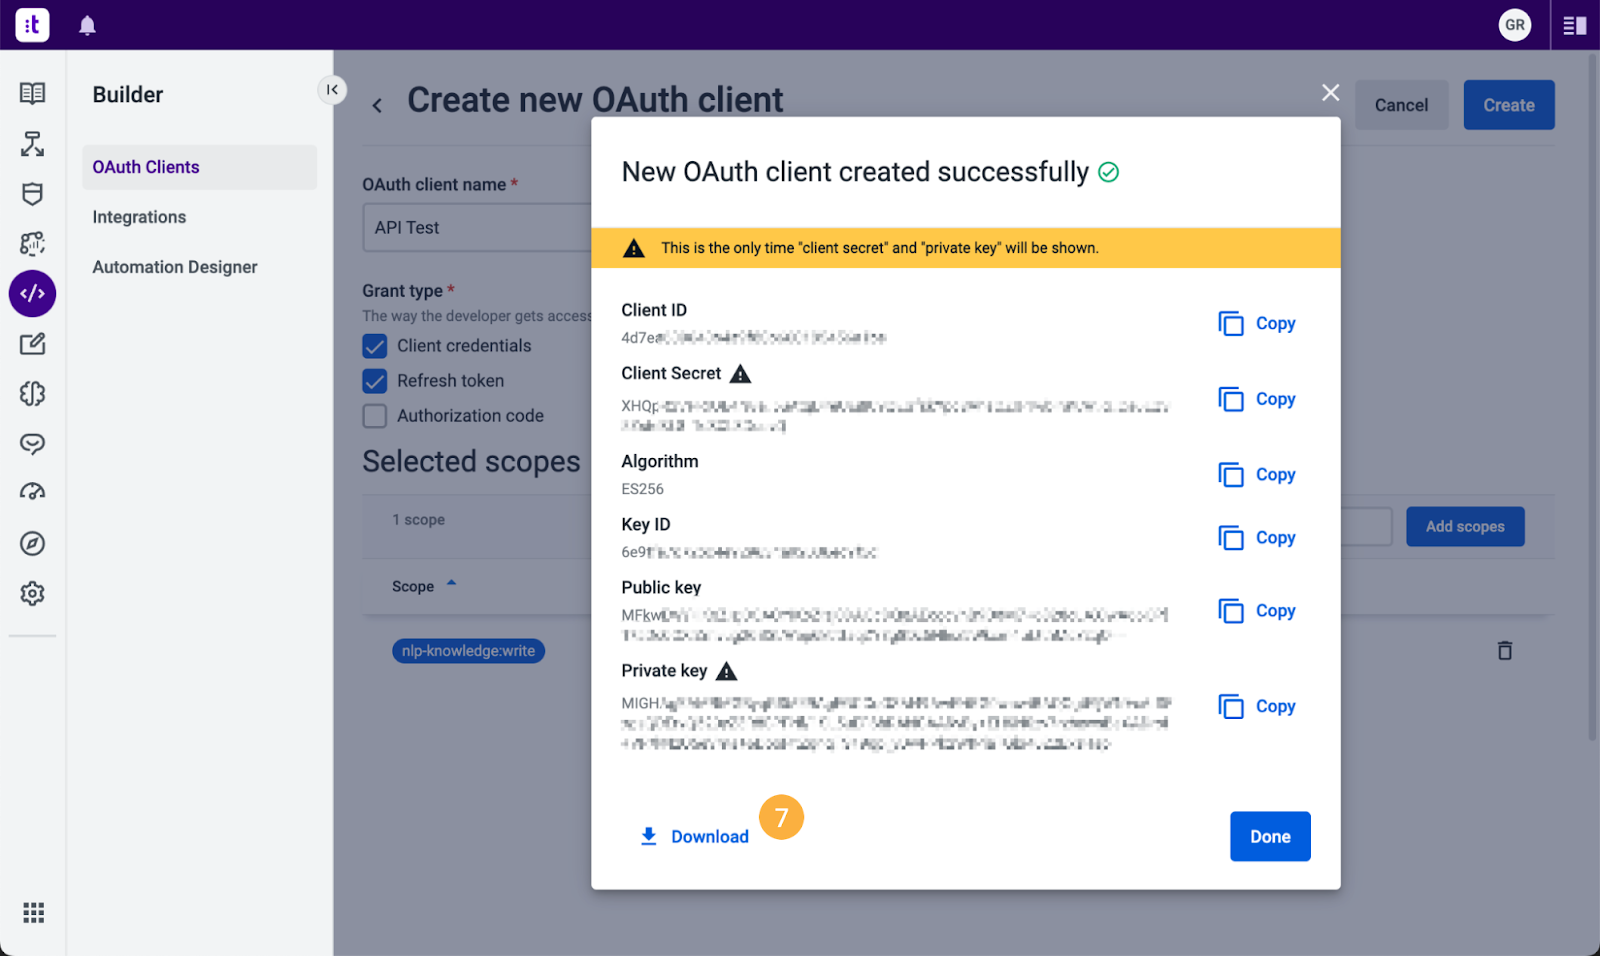This screenshot has height=956, width=1600.
Task: Copy the Private key value
Action: (1257, 707)
